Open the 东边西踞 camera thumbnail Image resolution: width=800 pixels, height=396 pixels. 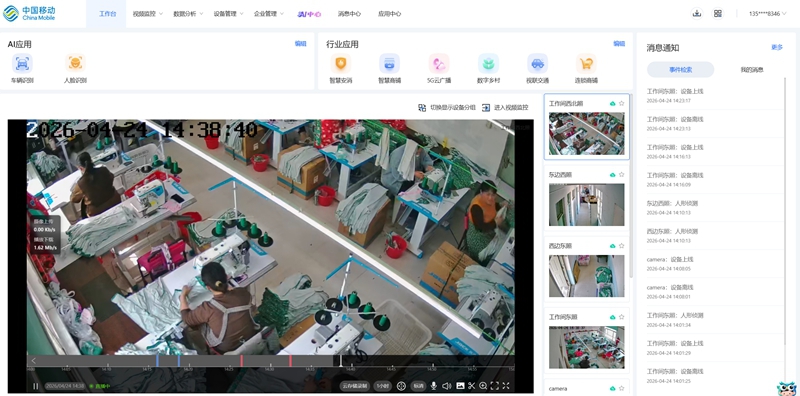tap(586, 205)
